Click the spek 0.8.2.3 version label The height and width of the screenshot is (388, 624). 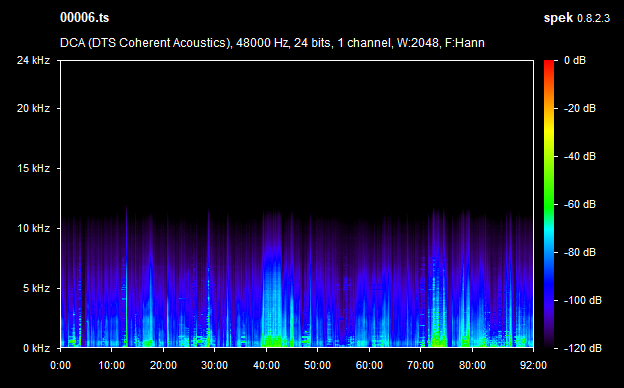[577, 18]
